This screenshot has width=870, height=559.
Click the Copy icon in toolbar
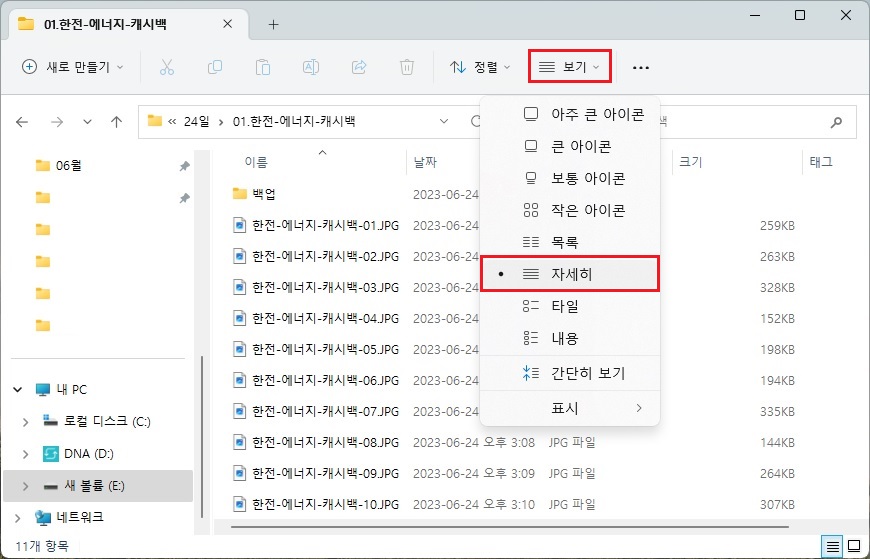click(x=215, y=67)
